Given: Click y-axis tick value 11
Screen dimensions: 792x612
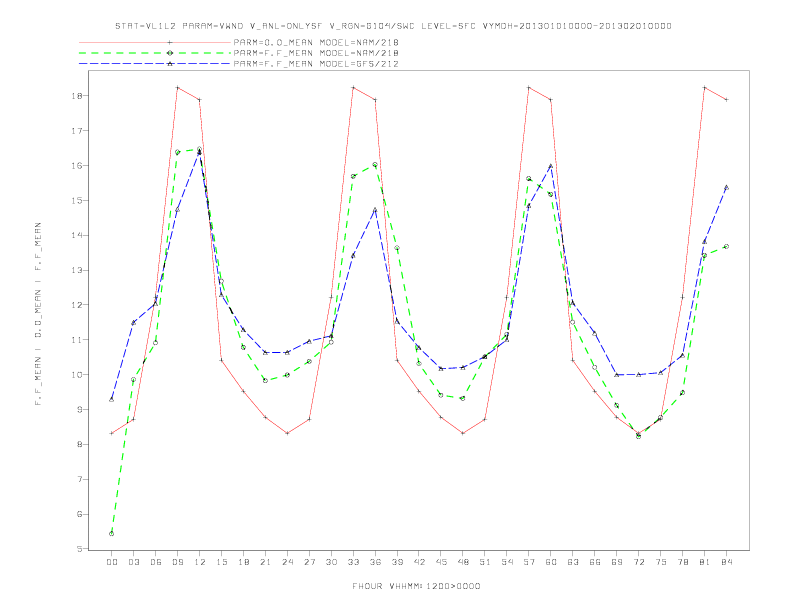Looking at the screenshot, I should [77, 340].
